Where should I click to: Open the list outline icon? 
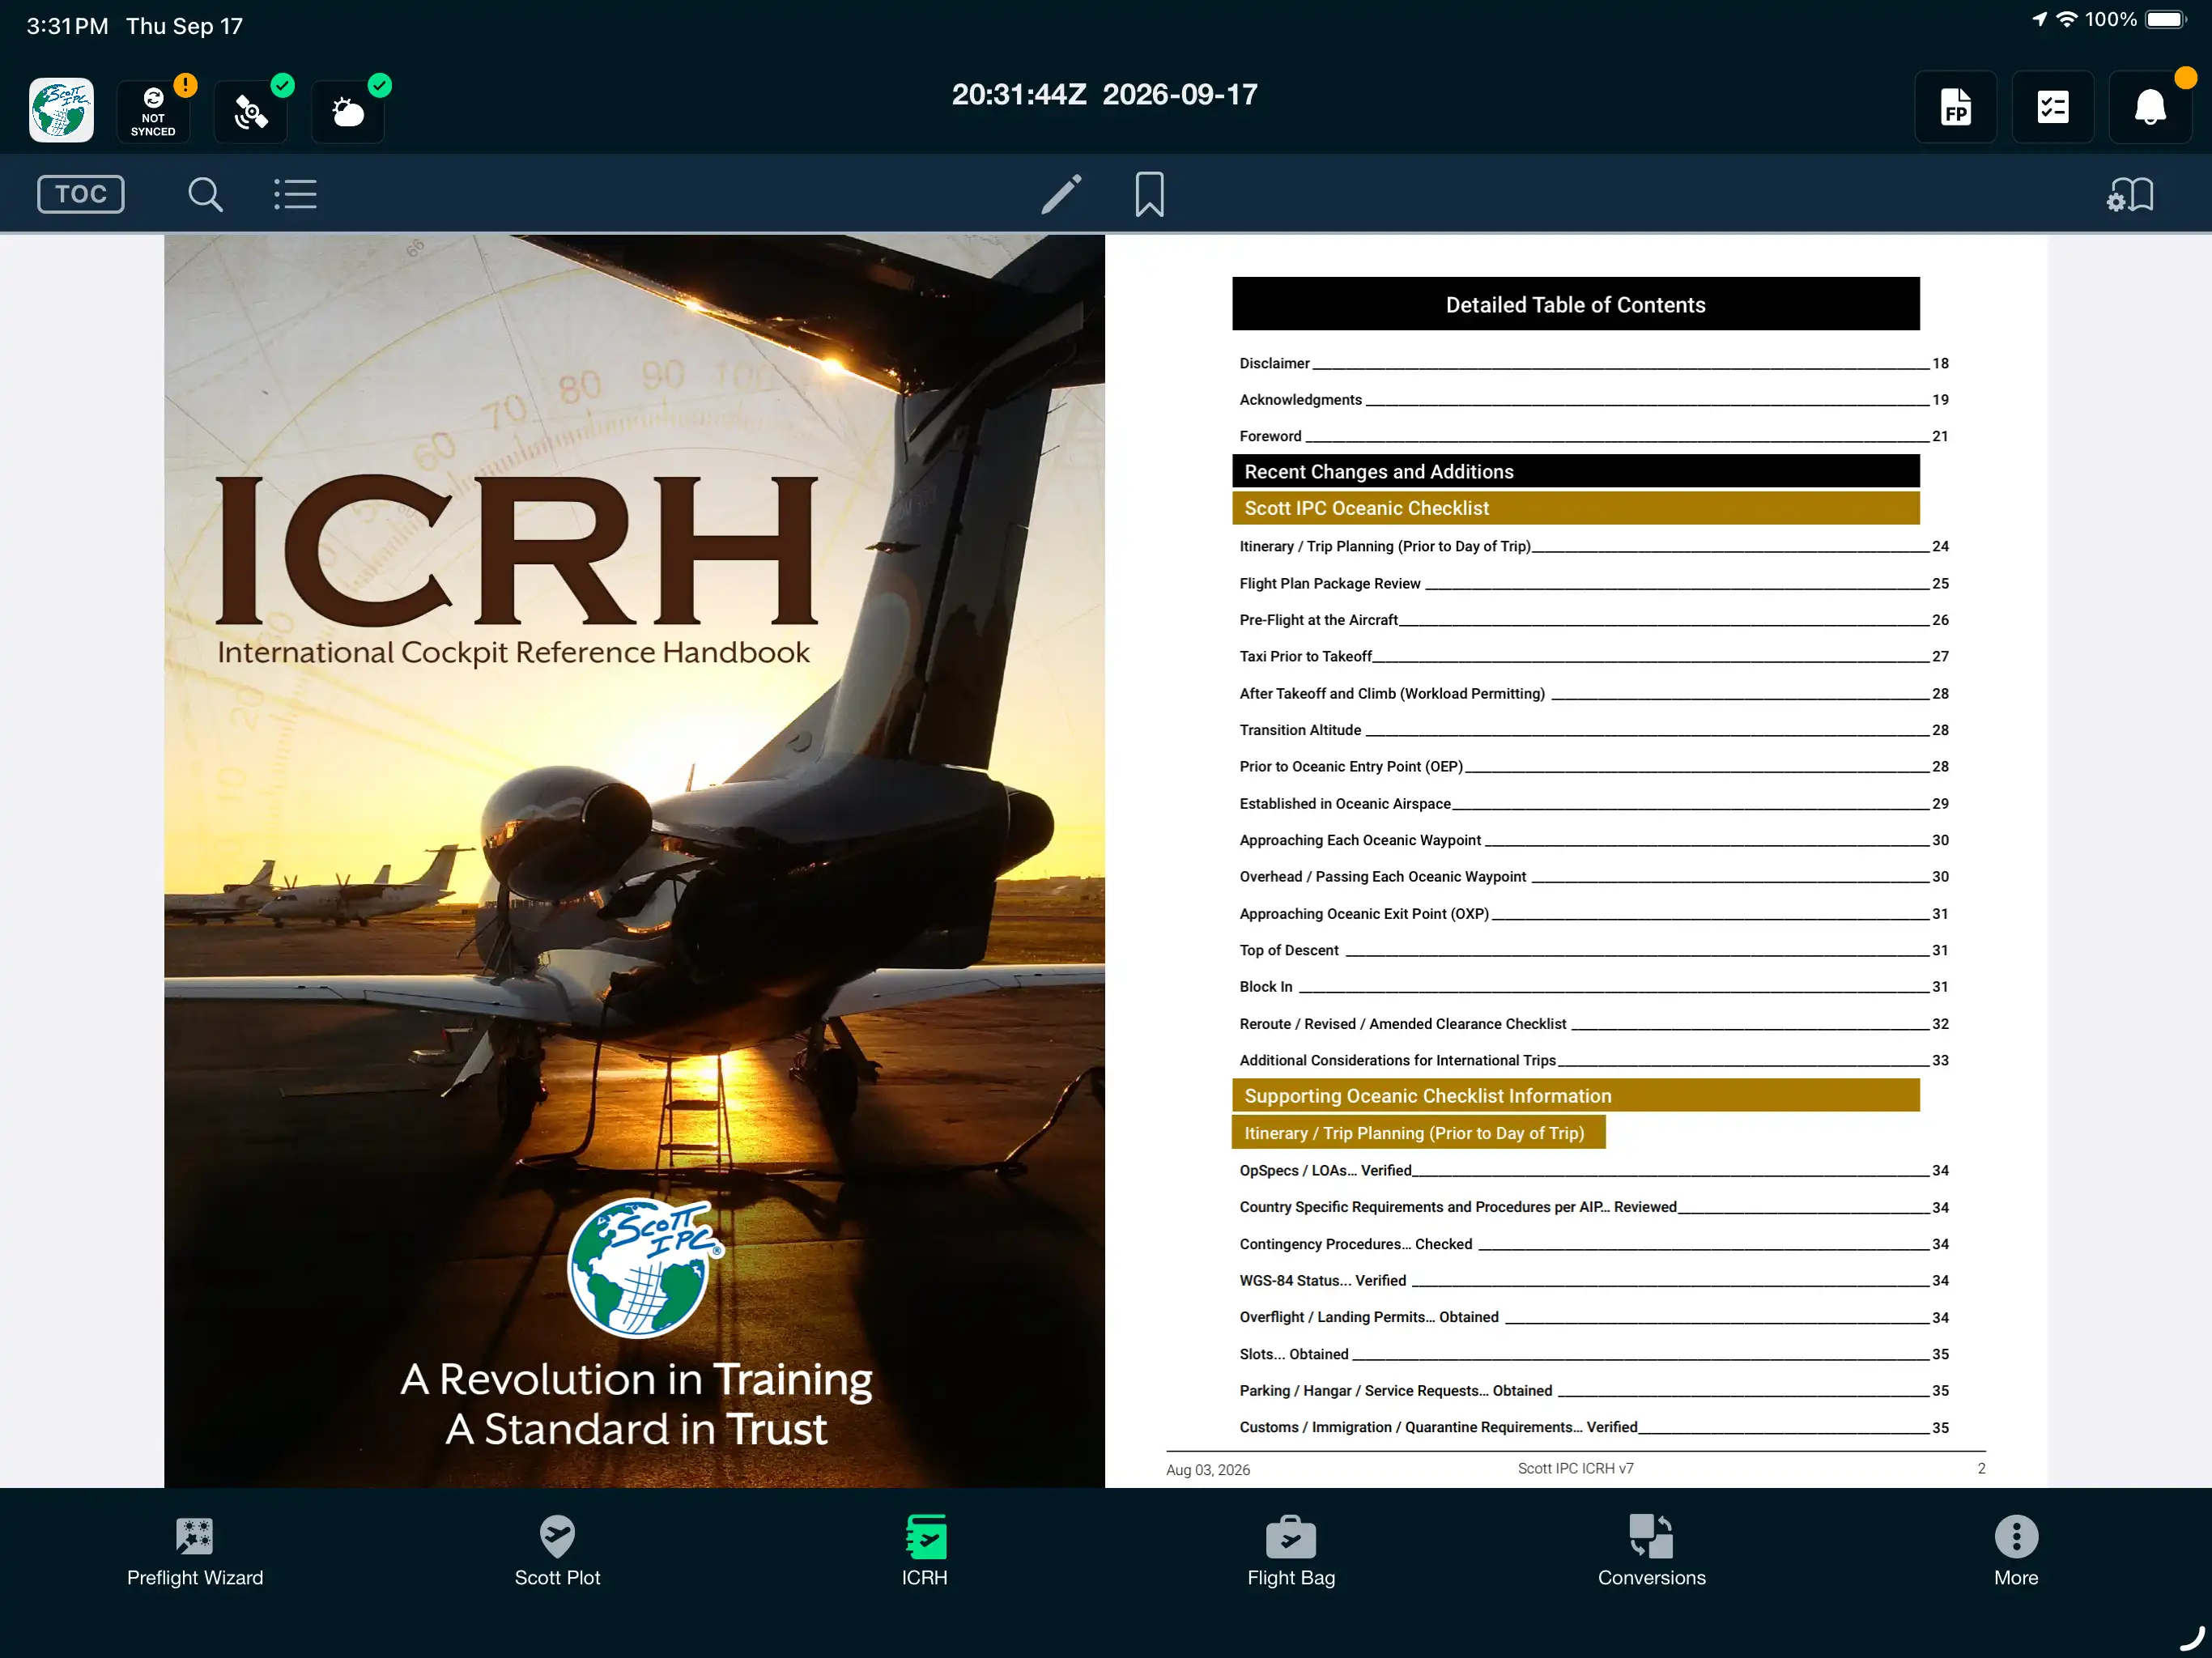click(x=295, y=194)
